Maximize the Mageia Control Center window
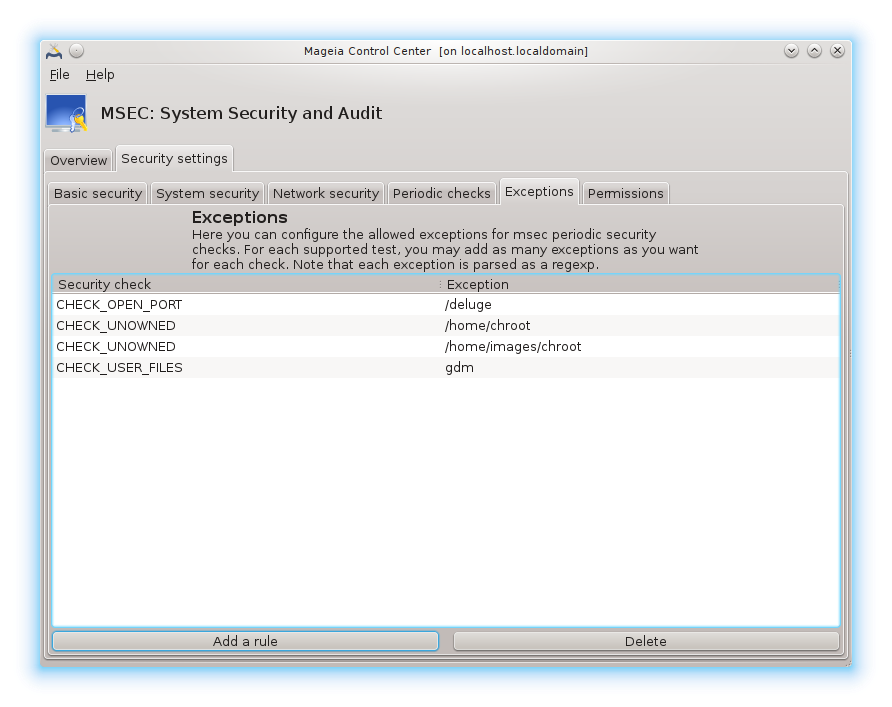The image size is (892, 707). pyautogui.click(x=814, y=50)
